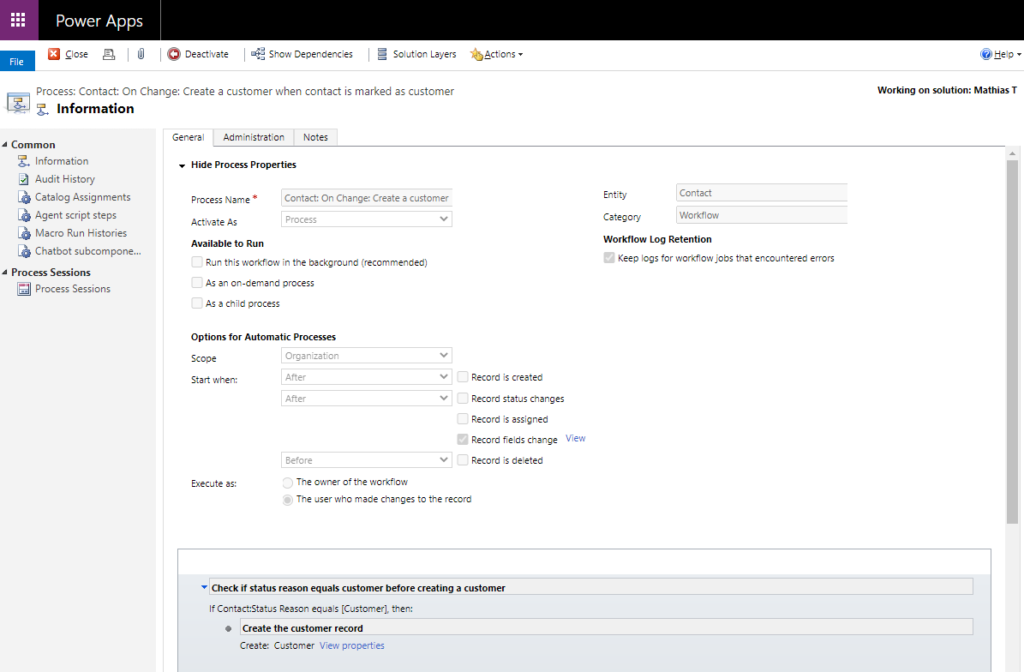
Task: Check As an on-demand process
Action: (x=197, y=283)
